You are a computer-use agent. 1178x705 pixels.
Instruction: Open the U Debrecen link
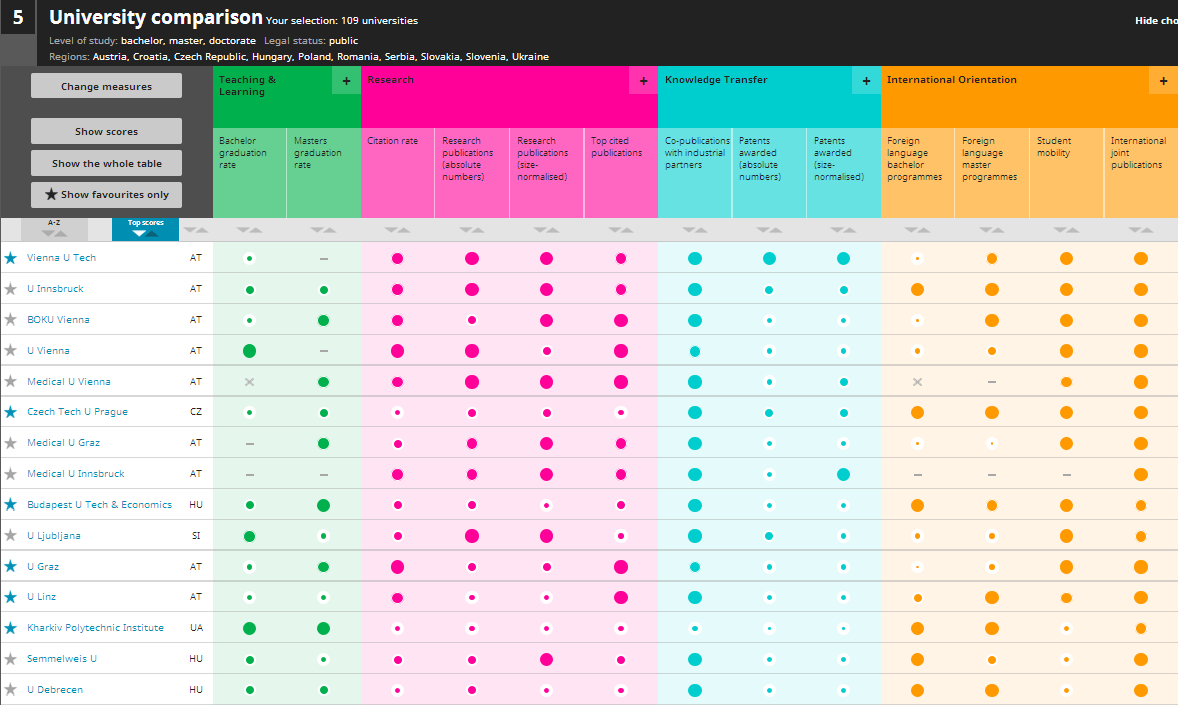pyautogui.click(x=55, y=689)
